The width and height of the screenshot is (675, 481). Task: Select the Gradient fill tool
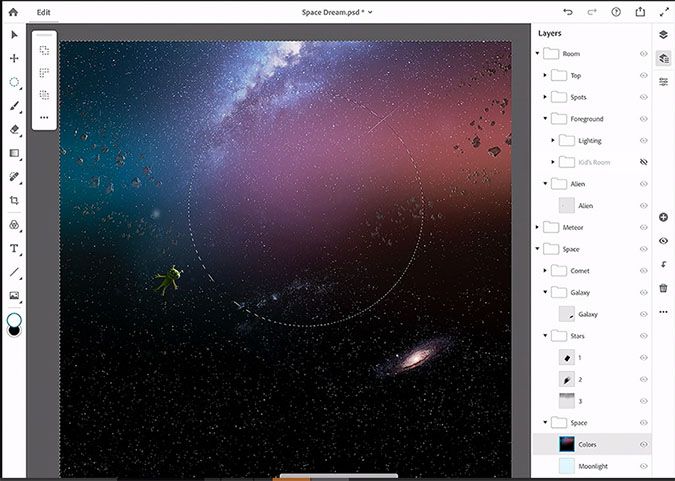pyautogui.click(x=14, y=153)
